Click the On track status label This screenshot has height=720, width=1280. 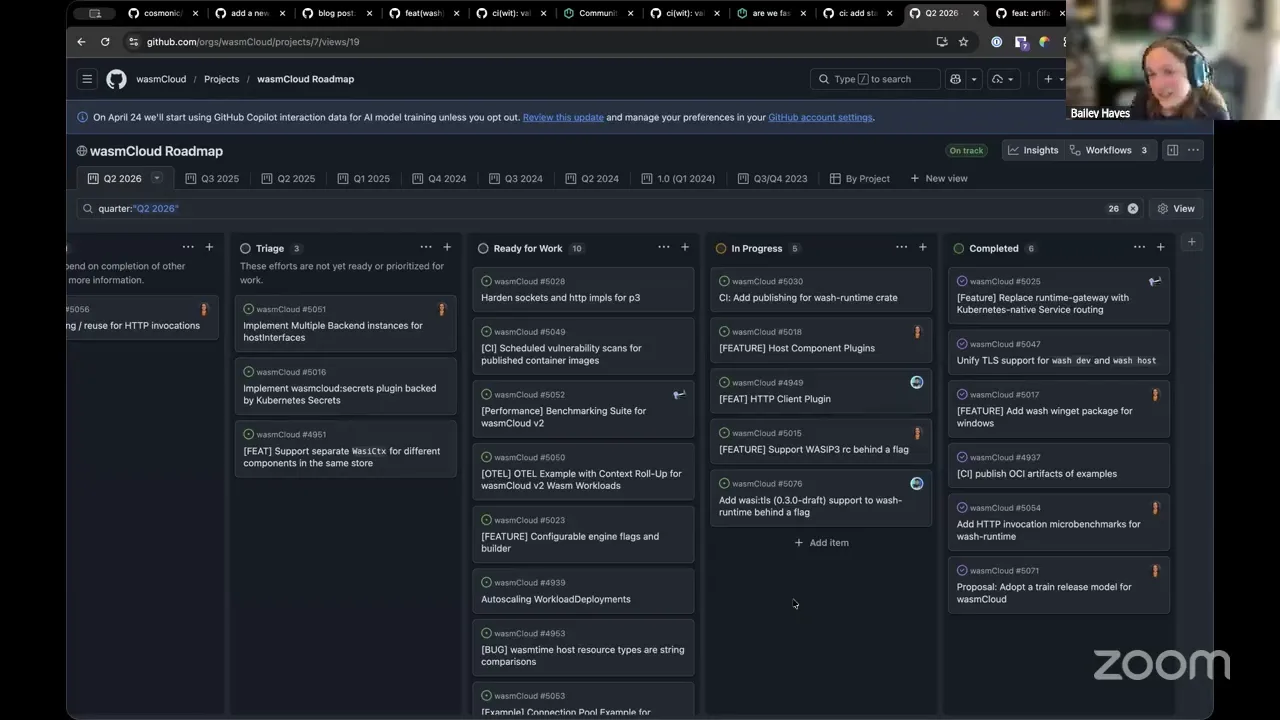[x=966, y=151]
